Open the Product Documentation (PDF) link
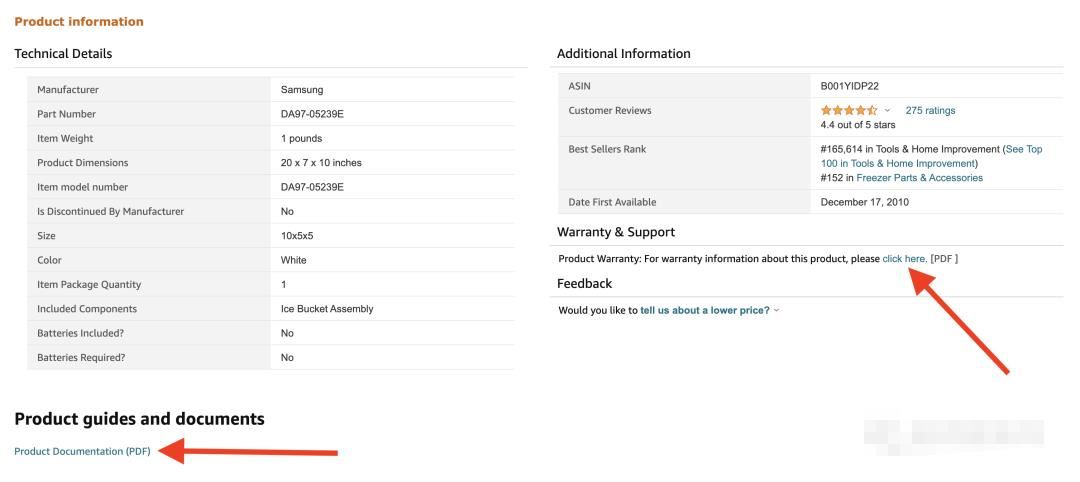 (x=82, y=451)
